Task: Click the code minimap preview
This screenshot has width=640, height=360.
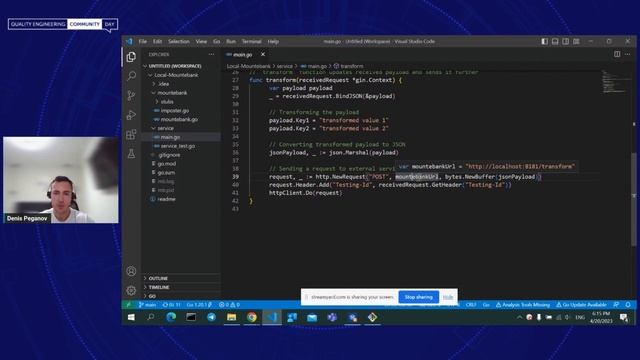Action: coord(614,82)
